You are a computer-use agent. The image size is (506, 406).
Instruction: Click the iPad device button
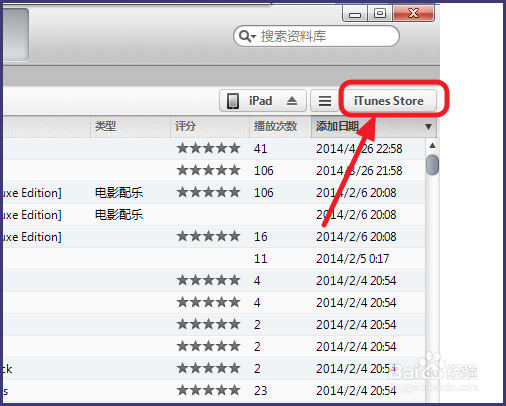(263, 101)
